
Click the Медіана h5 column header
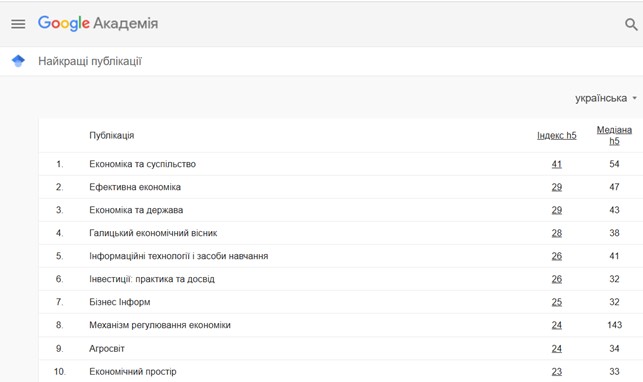tap(614, 135)
